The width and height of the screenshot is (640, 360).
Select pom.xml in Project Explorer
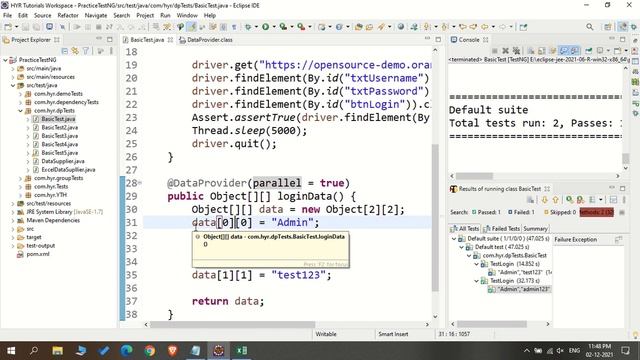tap(38, 254)
